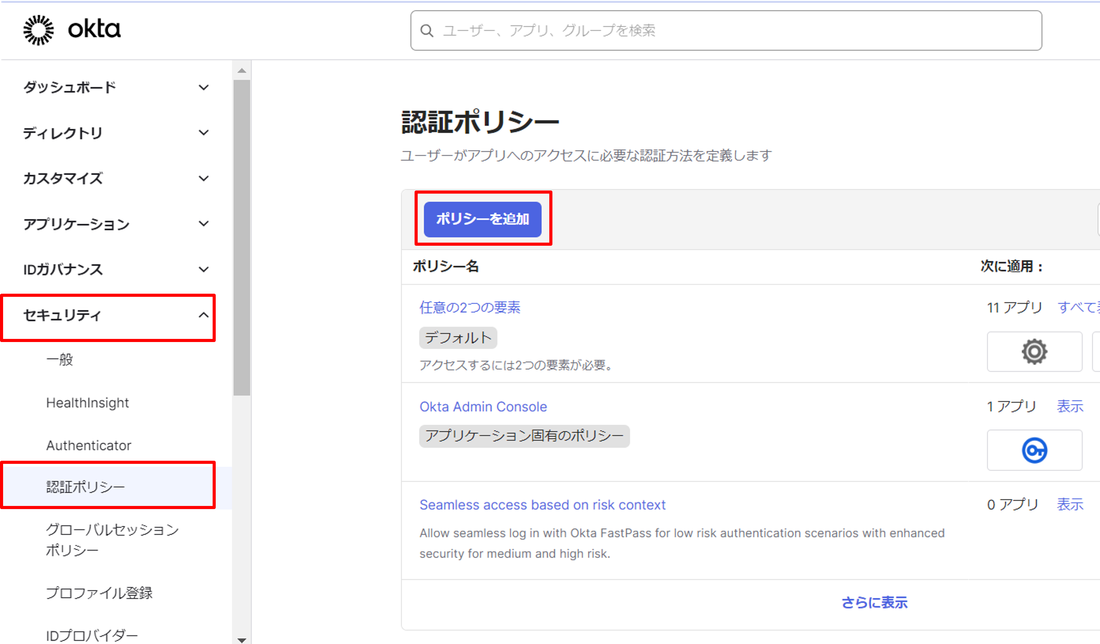Screen dimensions: 1100x644
Task: Click the sidebar scroll down arrow
Action: pyautogui.click(x=242, y=639)
